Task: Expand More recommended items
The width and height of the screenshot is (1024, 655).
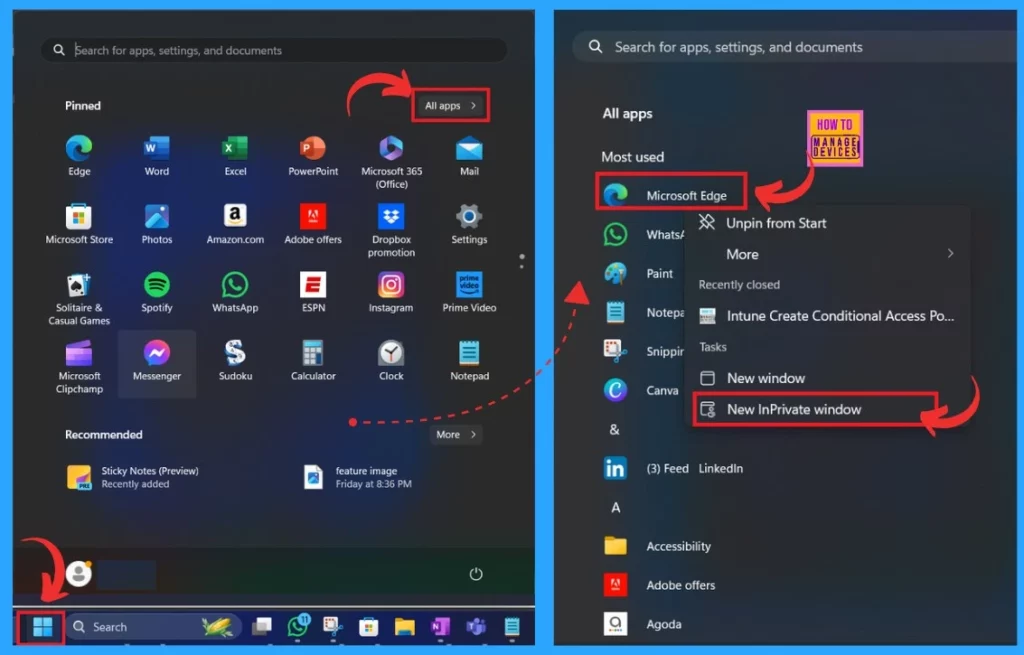Action: pyautogui.click(x=456, y=434)
